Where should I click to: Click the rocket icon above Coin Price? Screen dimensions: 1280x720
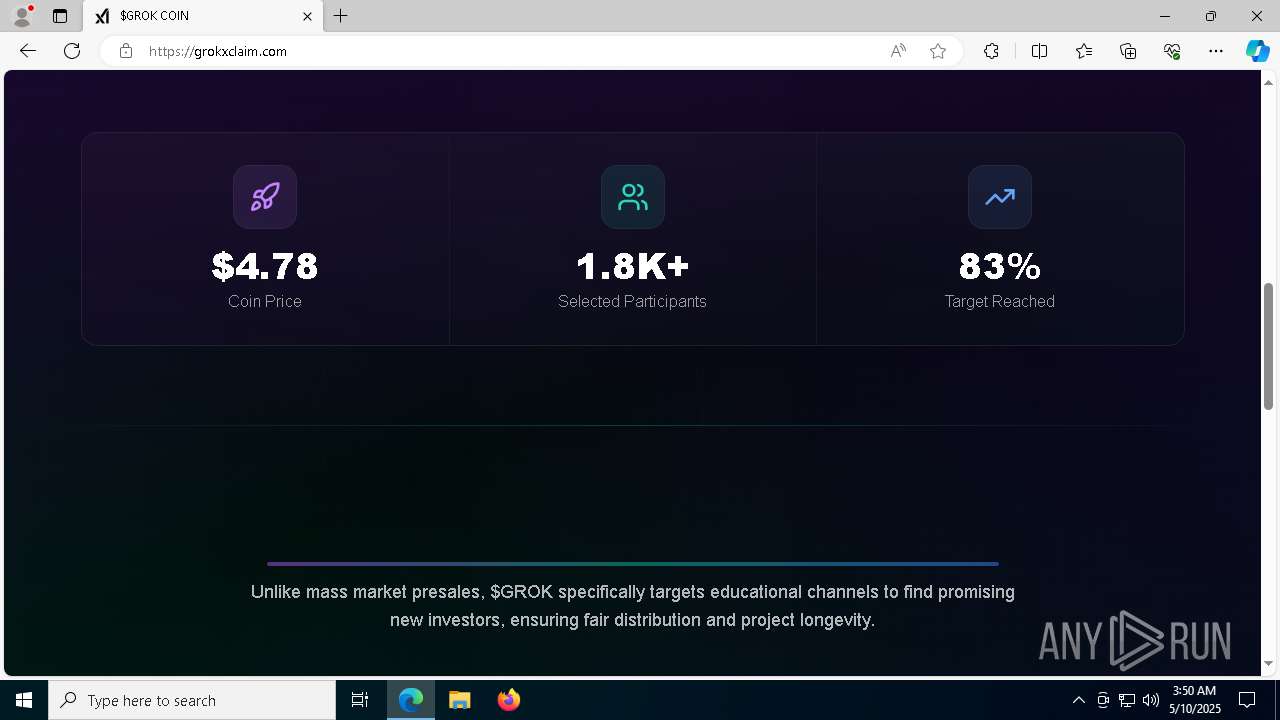pyautogui.click(x=265, y=197)
